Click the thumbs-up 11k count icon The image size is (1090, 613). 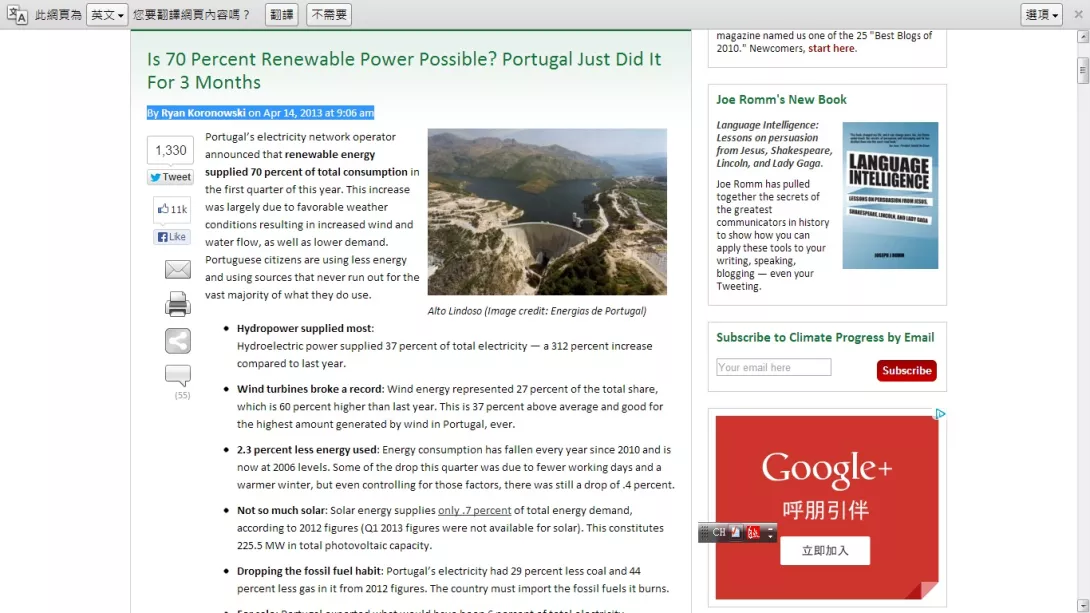tap(172, 209)
